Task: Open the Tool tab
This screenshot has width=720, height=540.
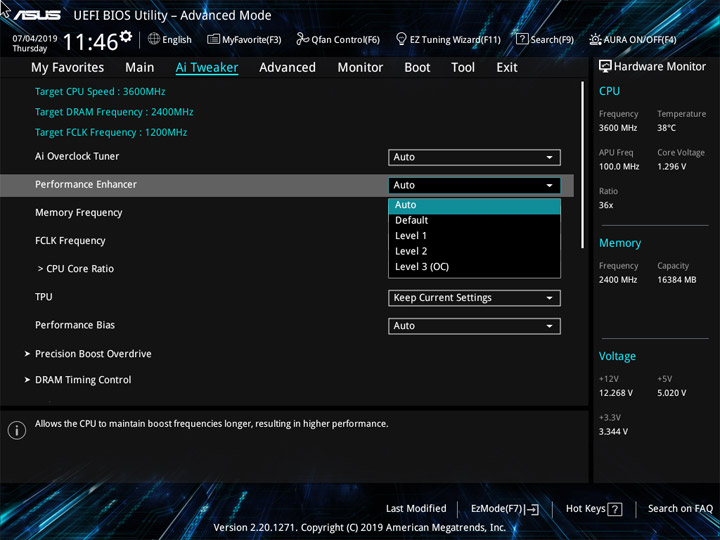Action: tap(463, 68)
